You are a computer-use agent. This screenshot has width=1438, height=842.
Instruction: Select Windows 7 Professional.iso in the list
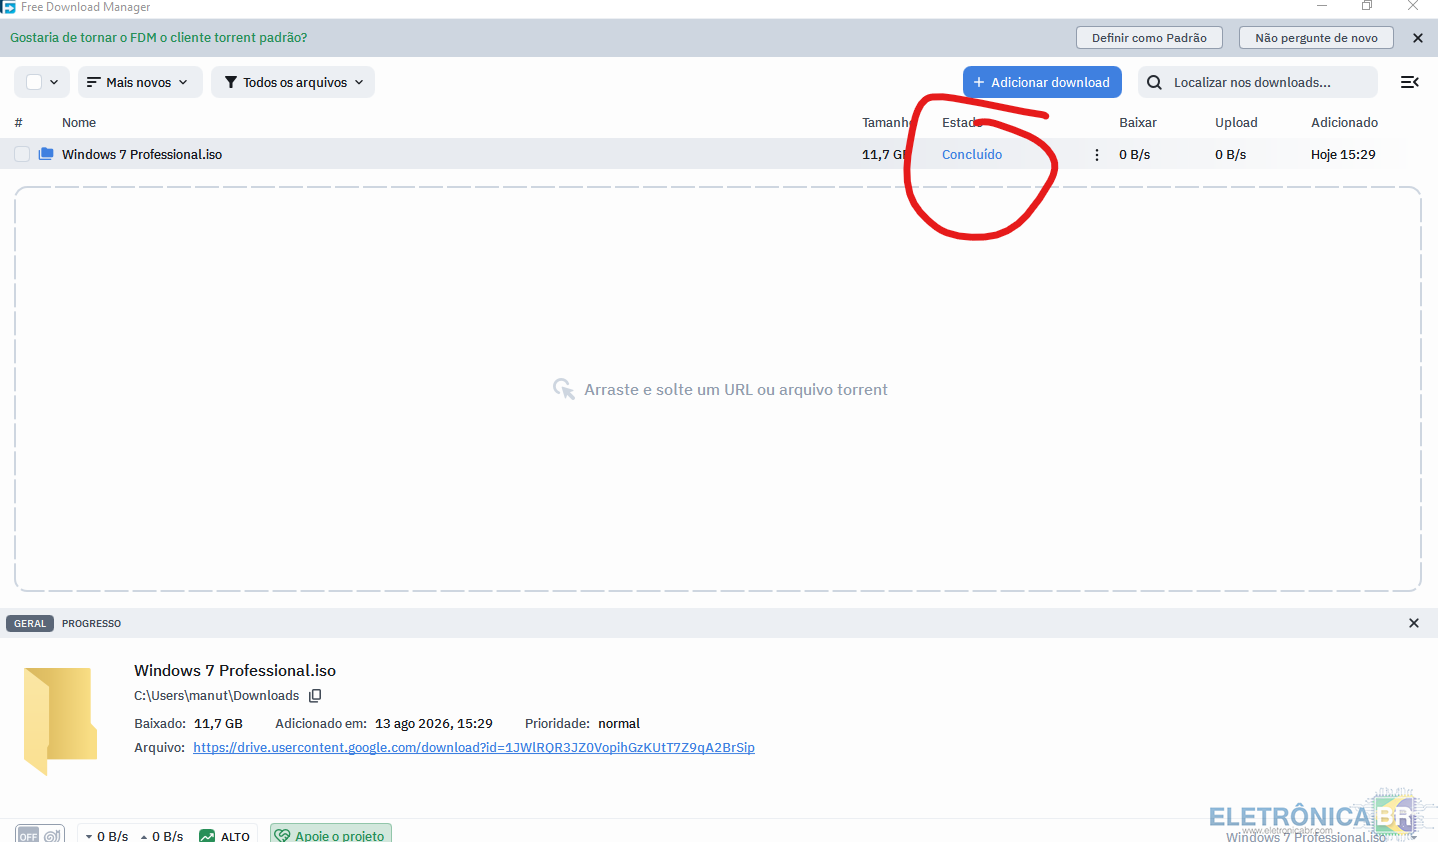pyautogui.click(x=142, y=154)
